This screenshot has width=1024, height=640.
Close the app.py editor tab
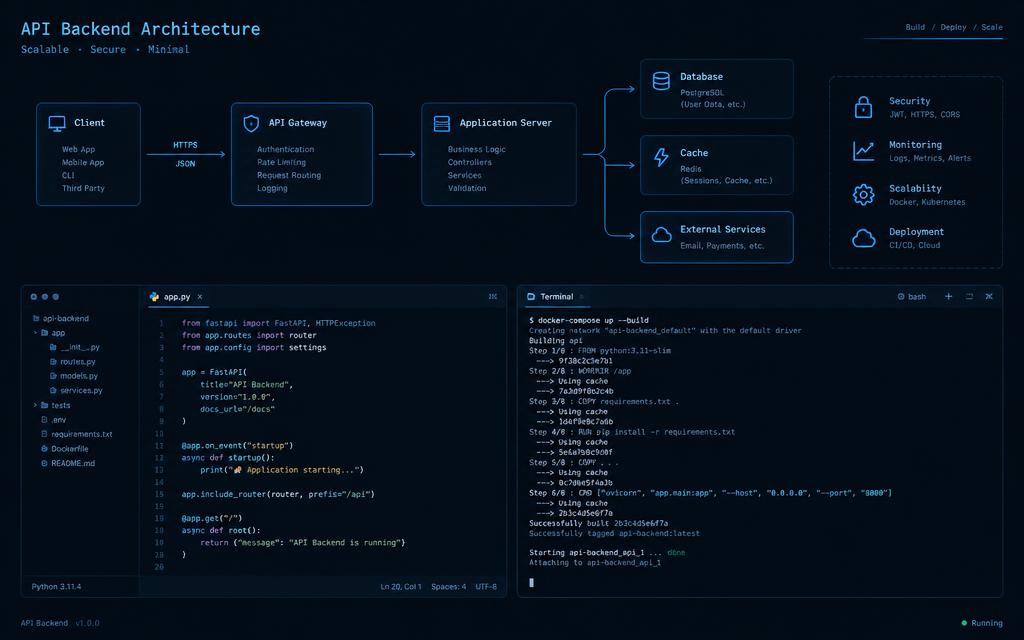pos(200,296)
